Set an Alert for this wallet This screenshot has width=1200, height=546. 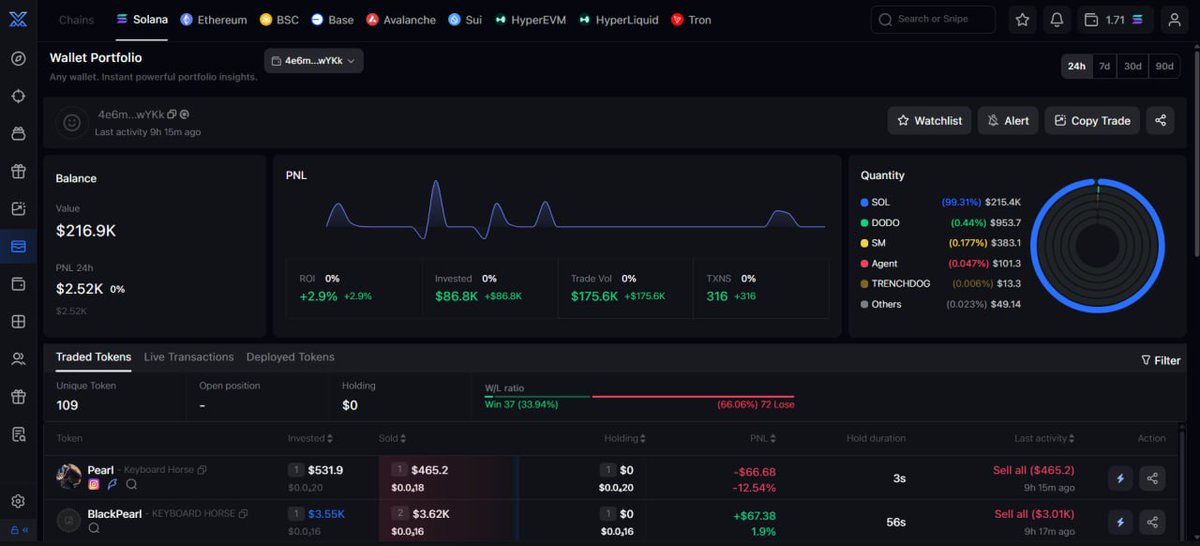[1008, 120]
